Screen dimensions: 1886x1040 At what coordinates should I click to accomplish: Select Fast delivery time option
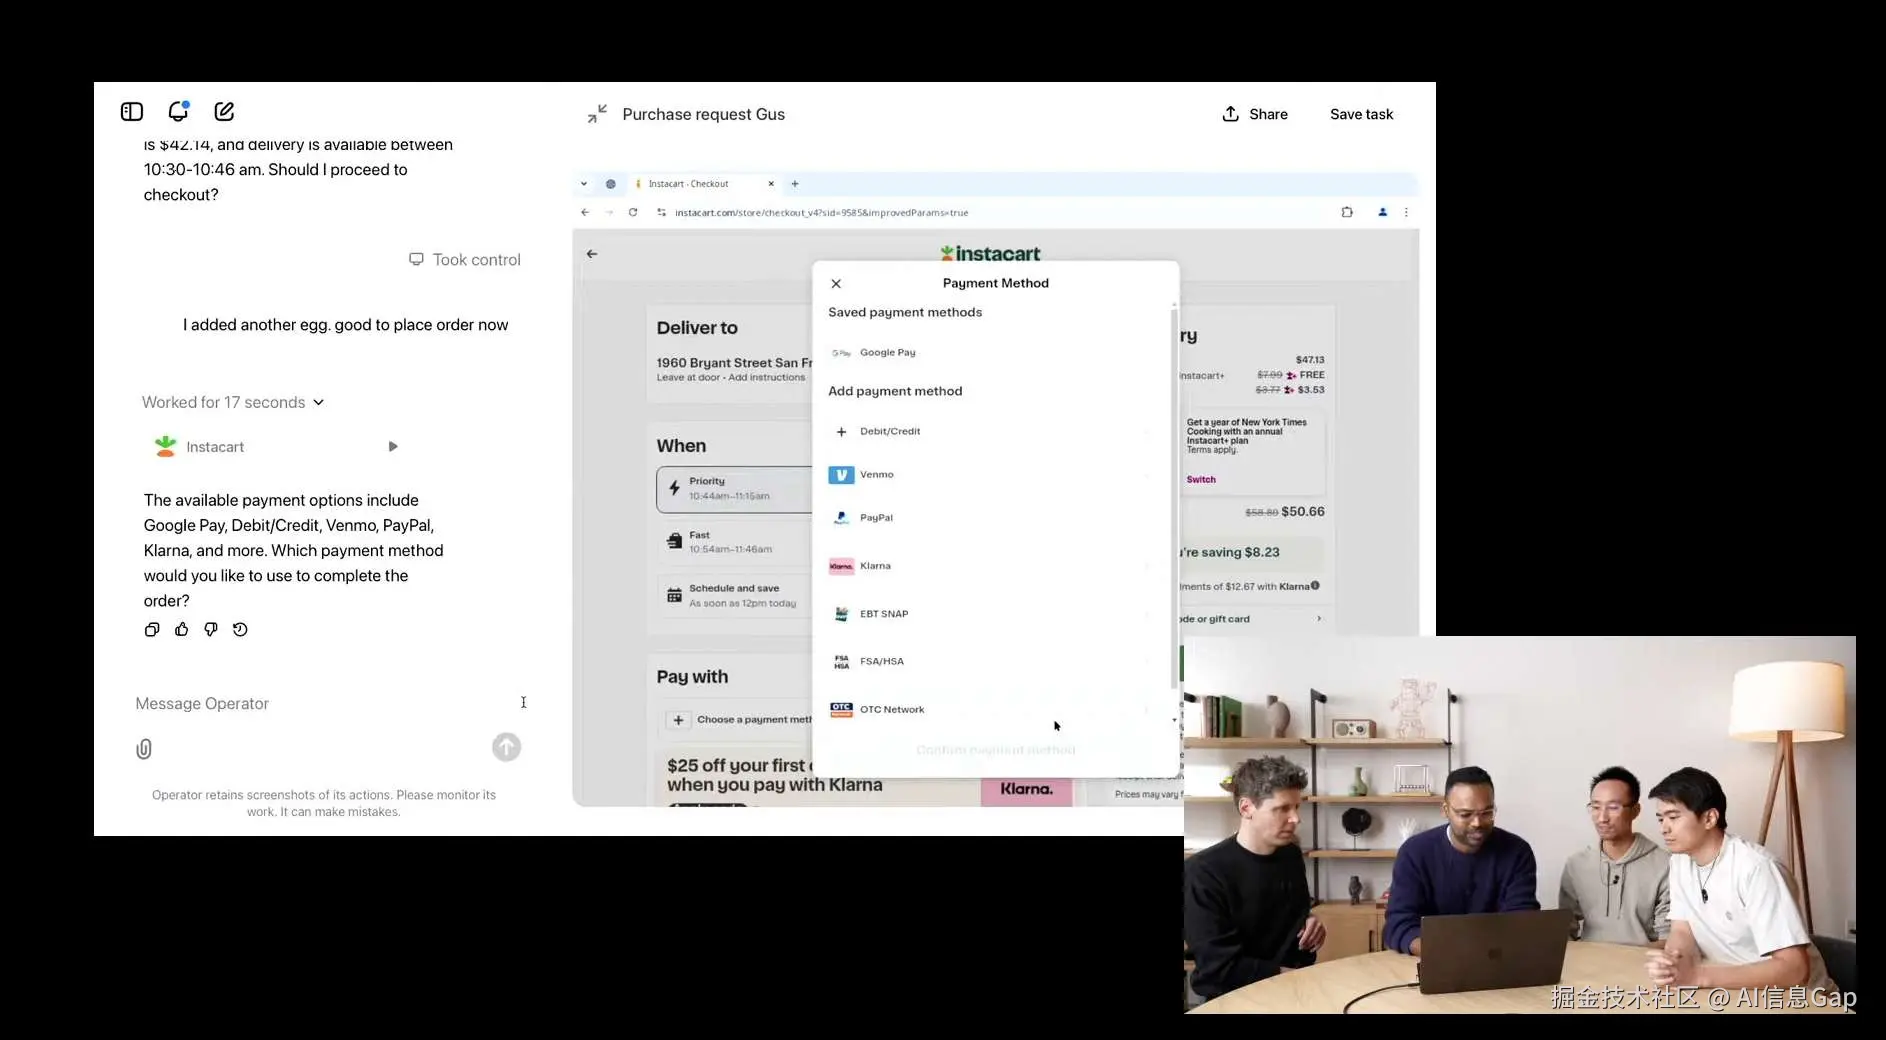coord(736,542)
